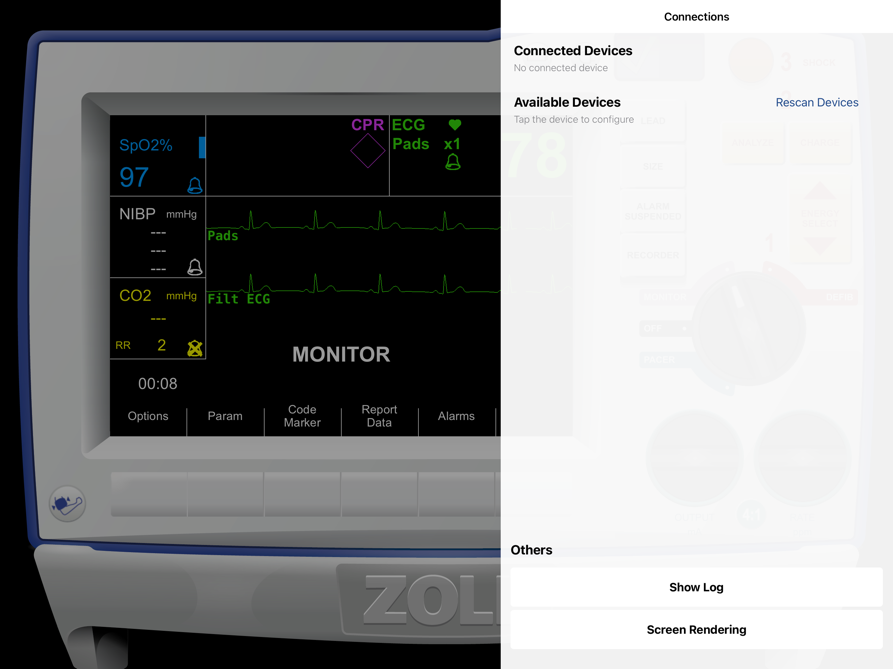Open the Options softkey menu
Image resolution: width=893 pixels, height=669 pixels.
coord(147,416)
